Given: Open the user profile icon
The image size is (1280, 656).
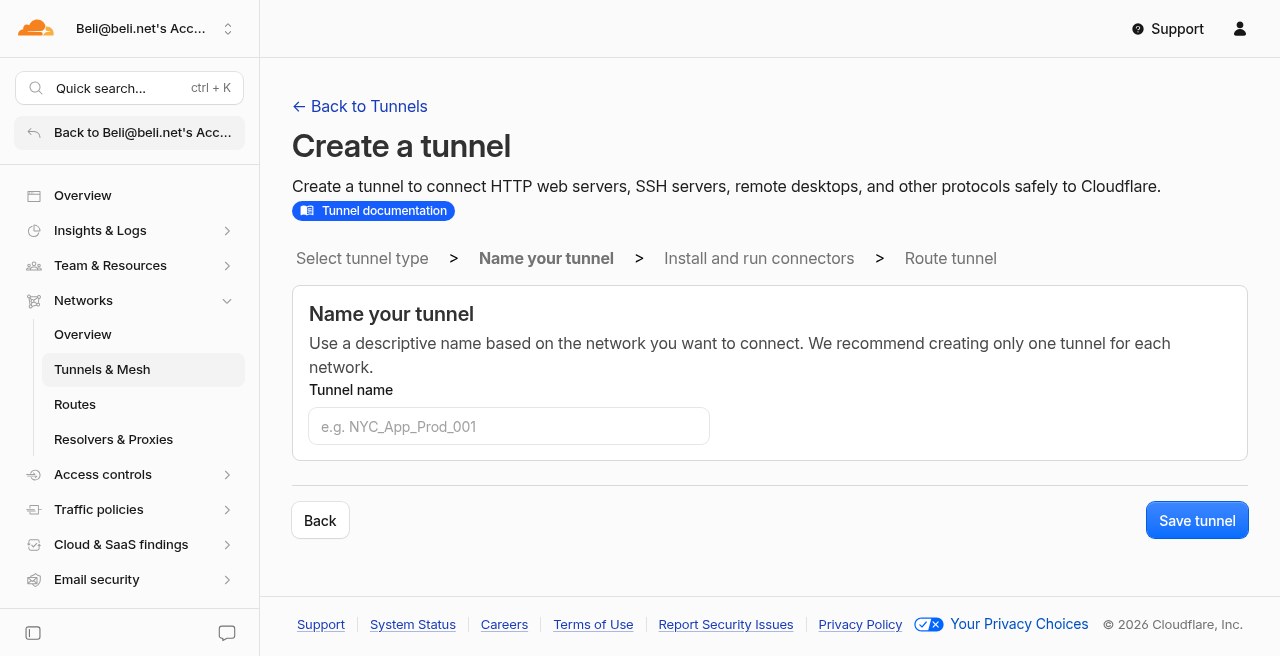Looking at the screenshot, I should 1240,29.
